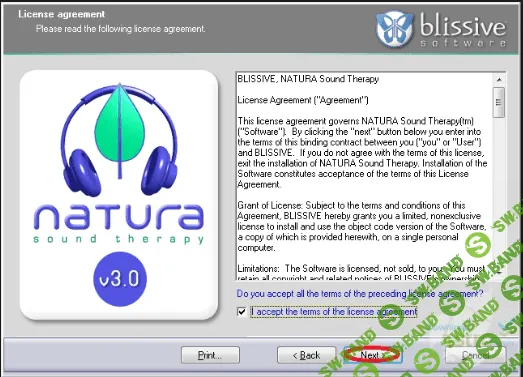Click 'Please read the following license agreement' text
The width and height of the screenshot is (523, 377).
(x=120, y=29)
